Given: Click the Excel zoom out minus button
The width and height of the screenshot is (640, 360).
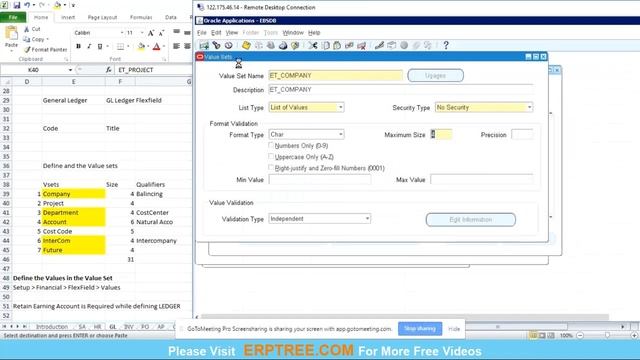Looking at the screenshot, I should [x=580, y=335].
